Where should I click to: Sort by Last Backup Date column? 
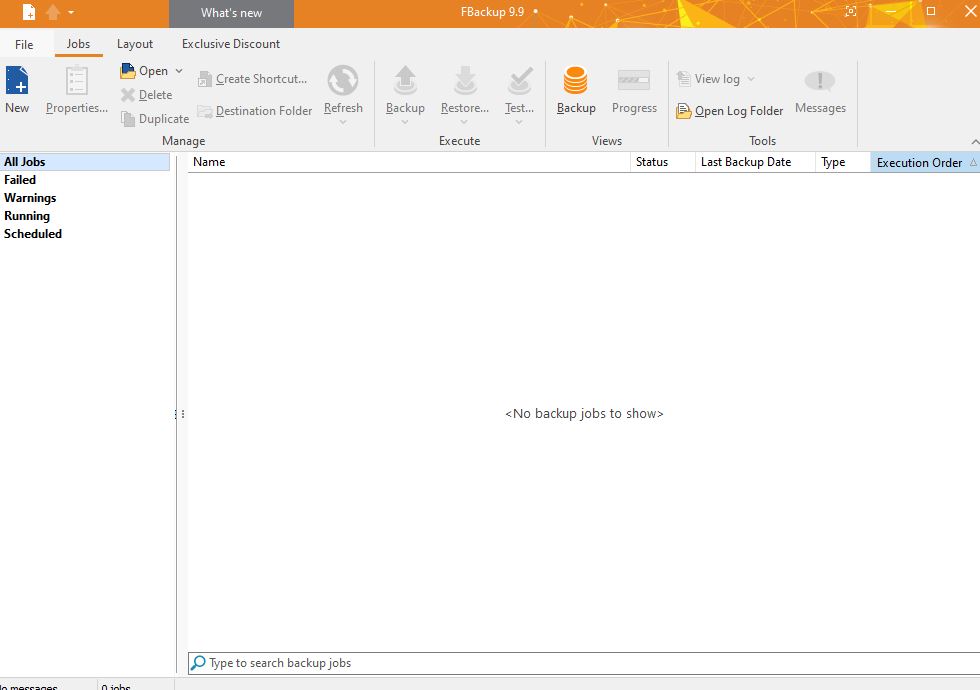tap(755, 162)
